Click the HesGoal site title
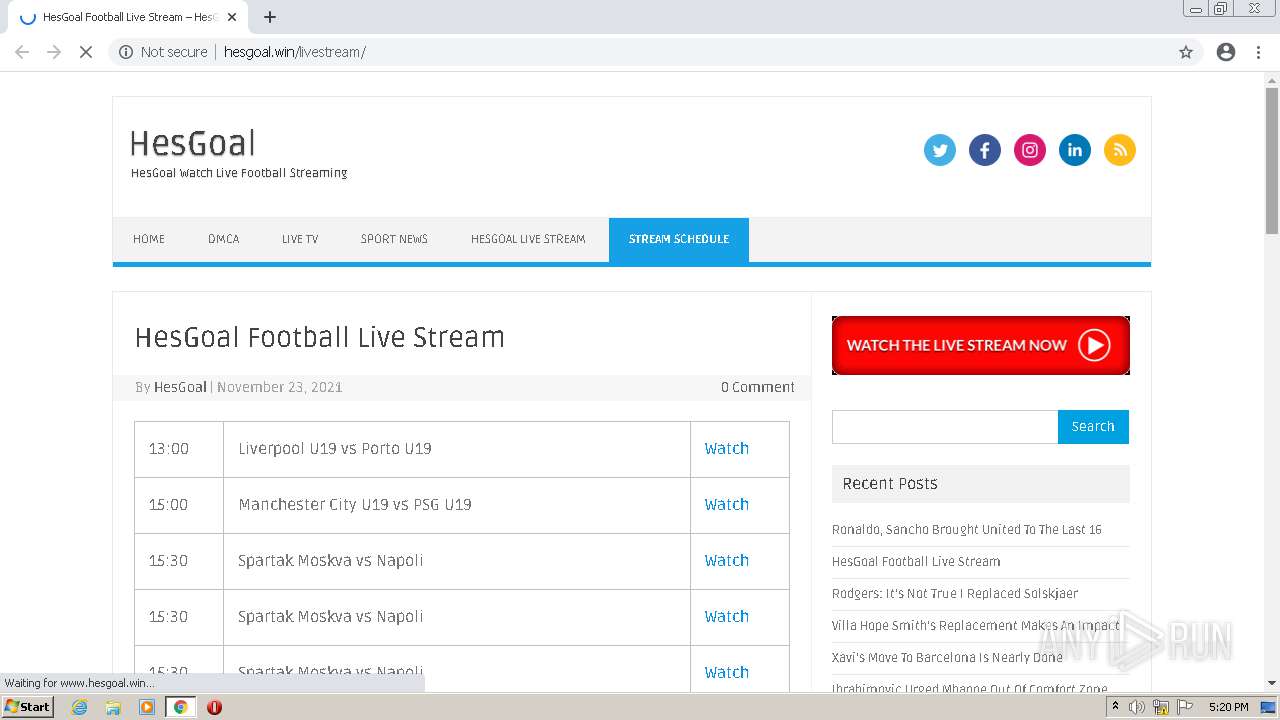This screenshot has width=1280, height=720. pyautogui.click(x=193, y=144)
